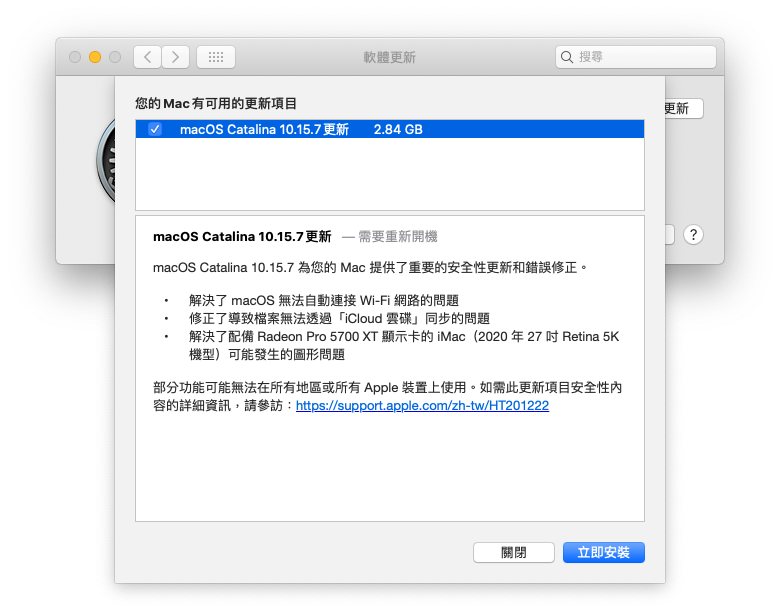
Task: Click 軟體更新 window title
Action: 390,57
